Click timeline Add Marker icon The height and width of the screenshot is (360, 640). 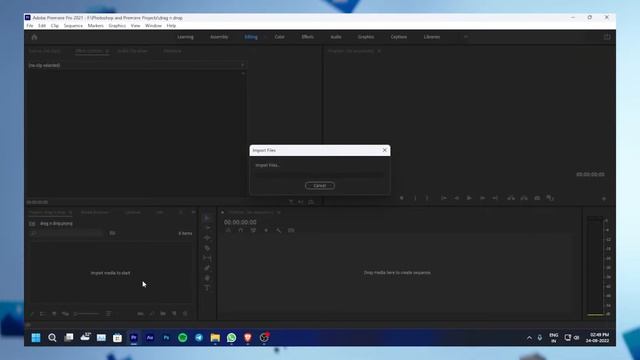(266, 231)
